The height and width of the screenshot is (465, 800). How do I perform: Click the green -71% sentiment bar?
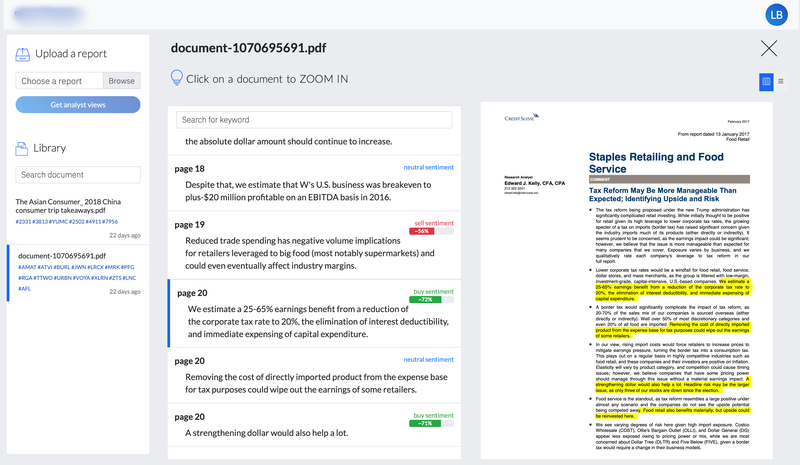pyautogui.click(x=425, y=424)
